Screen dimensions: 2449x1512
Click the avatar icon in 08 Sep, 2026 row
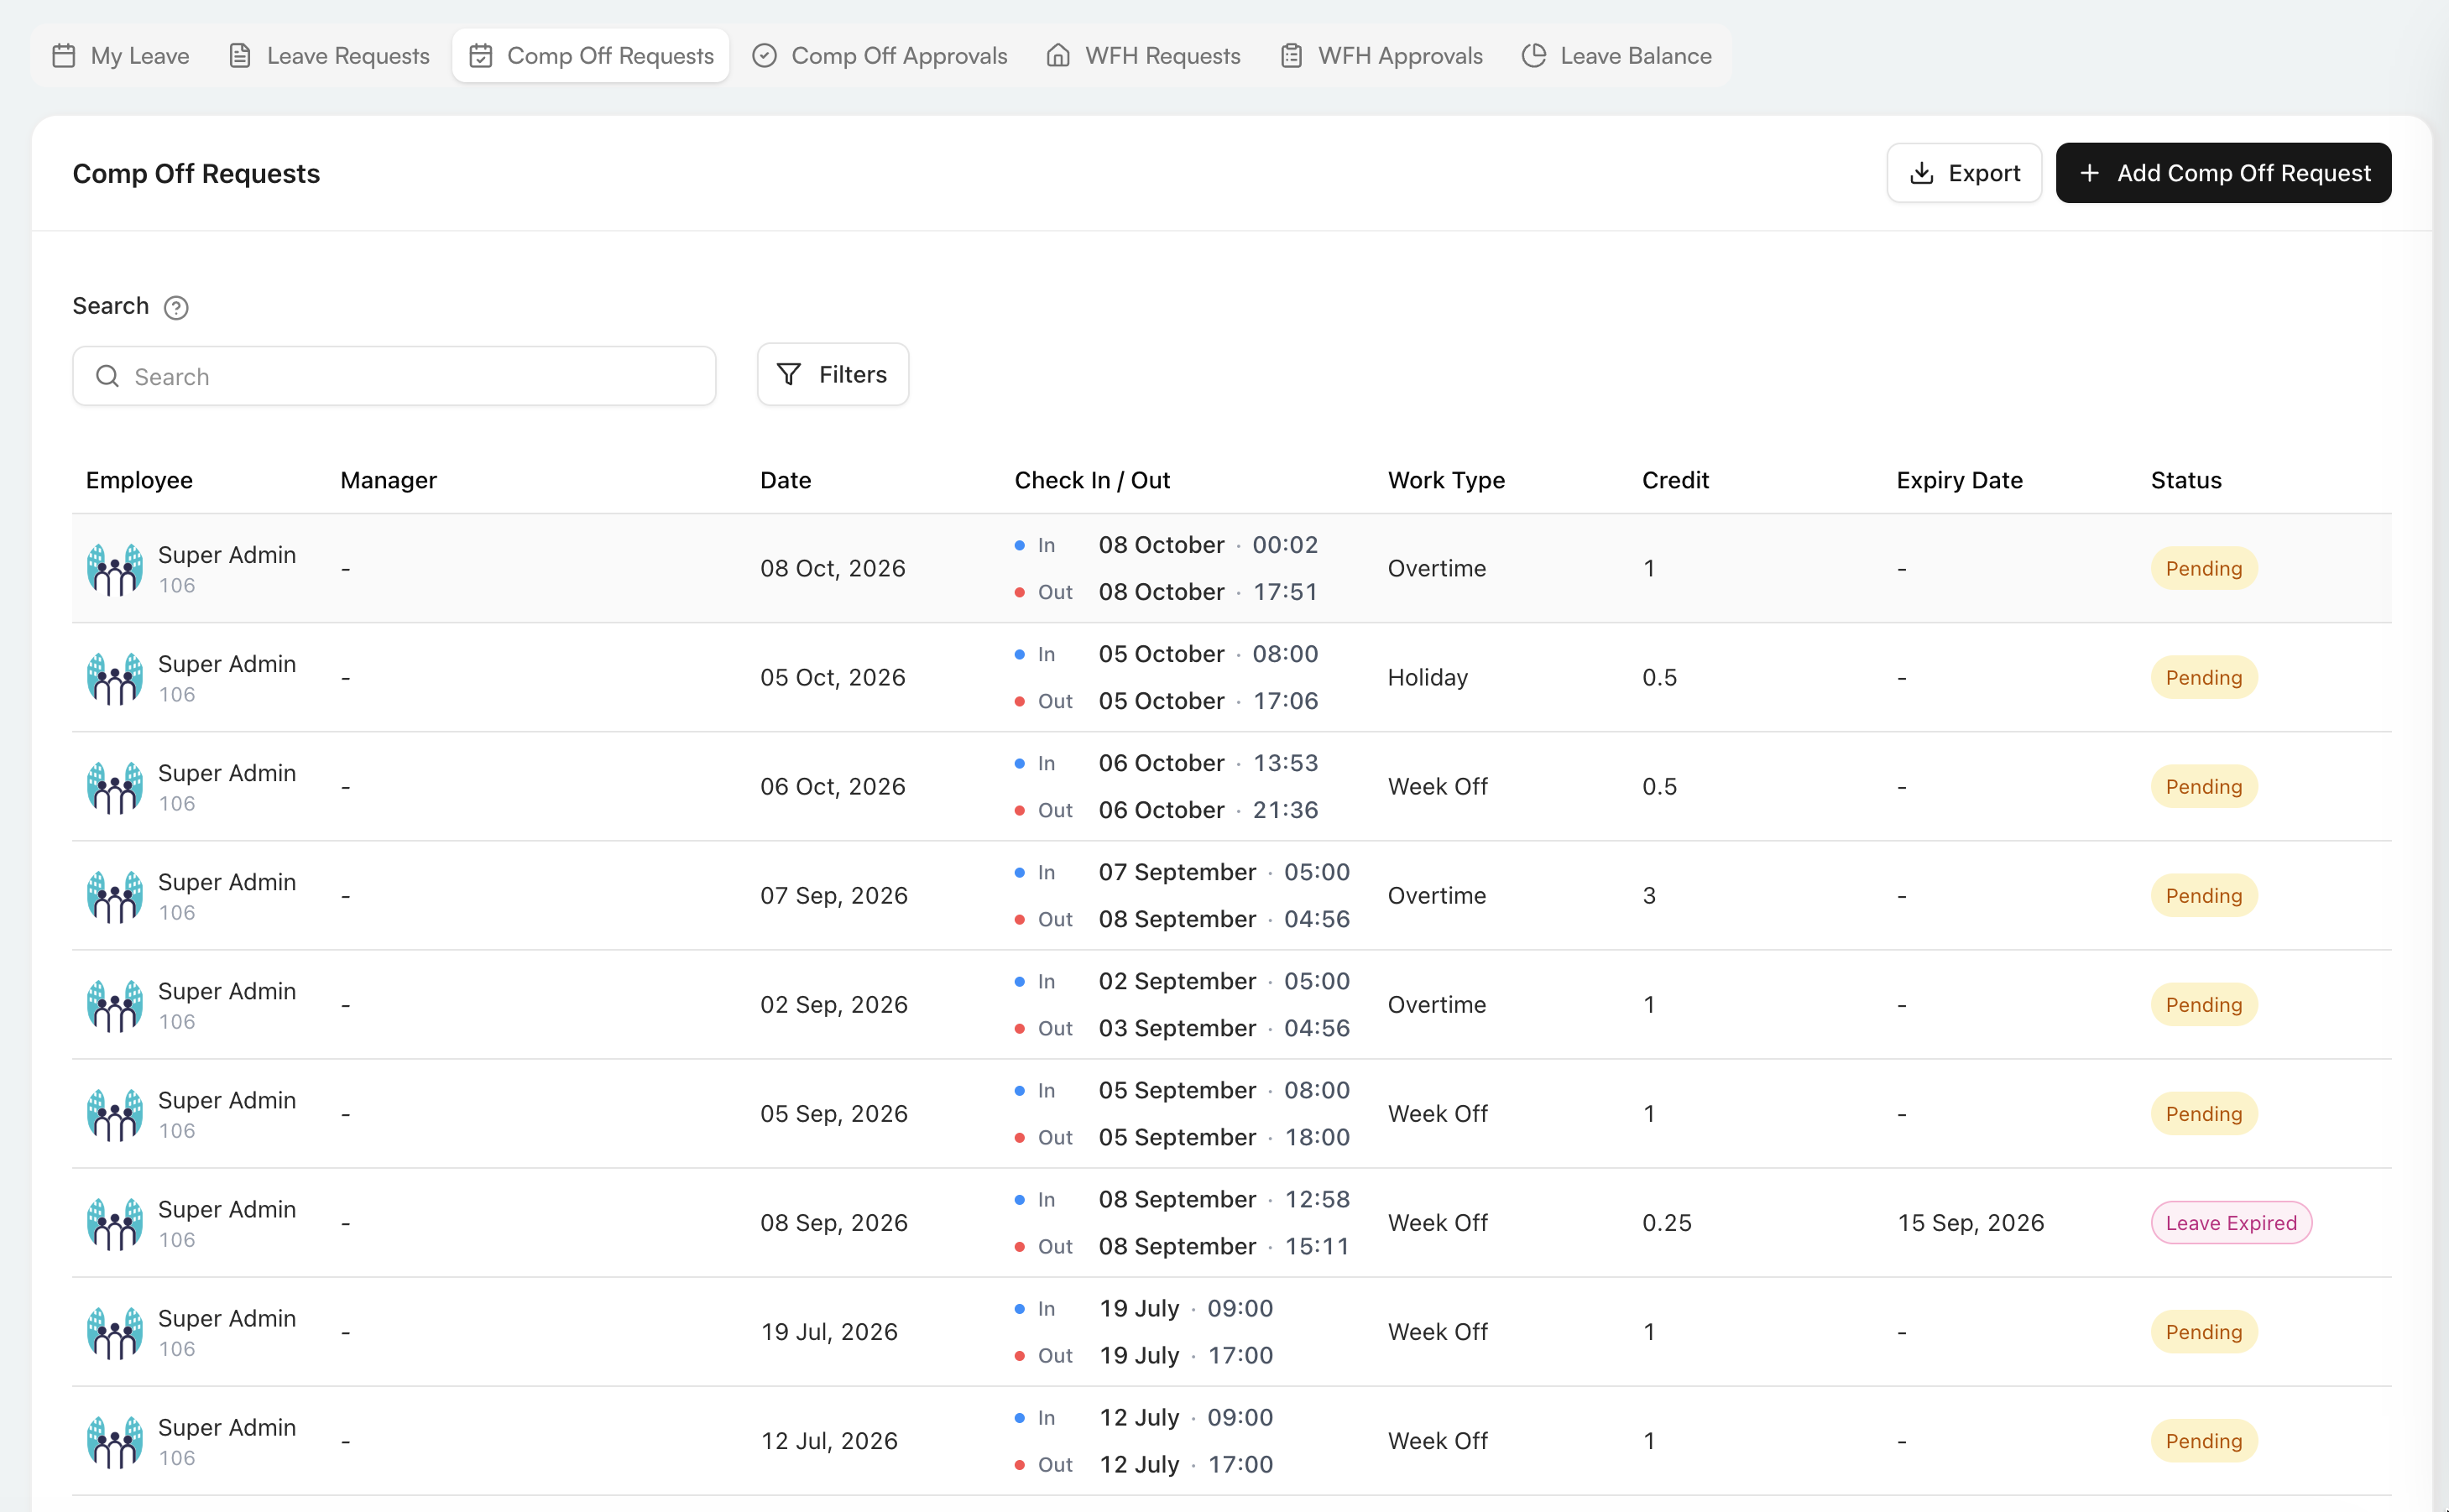click(x=115, y=1223)
